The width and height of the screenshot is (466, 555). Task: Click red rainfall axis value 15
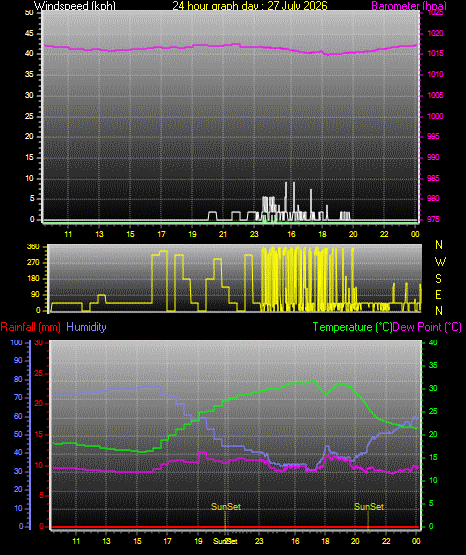[x=39, y=435]
